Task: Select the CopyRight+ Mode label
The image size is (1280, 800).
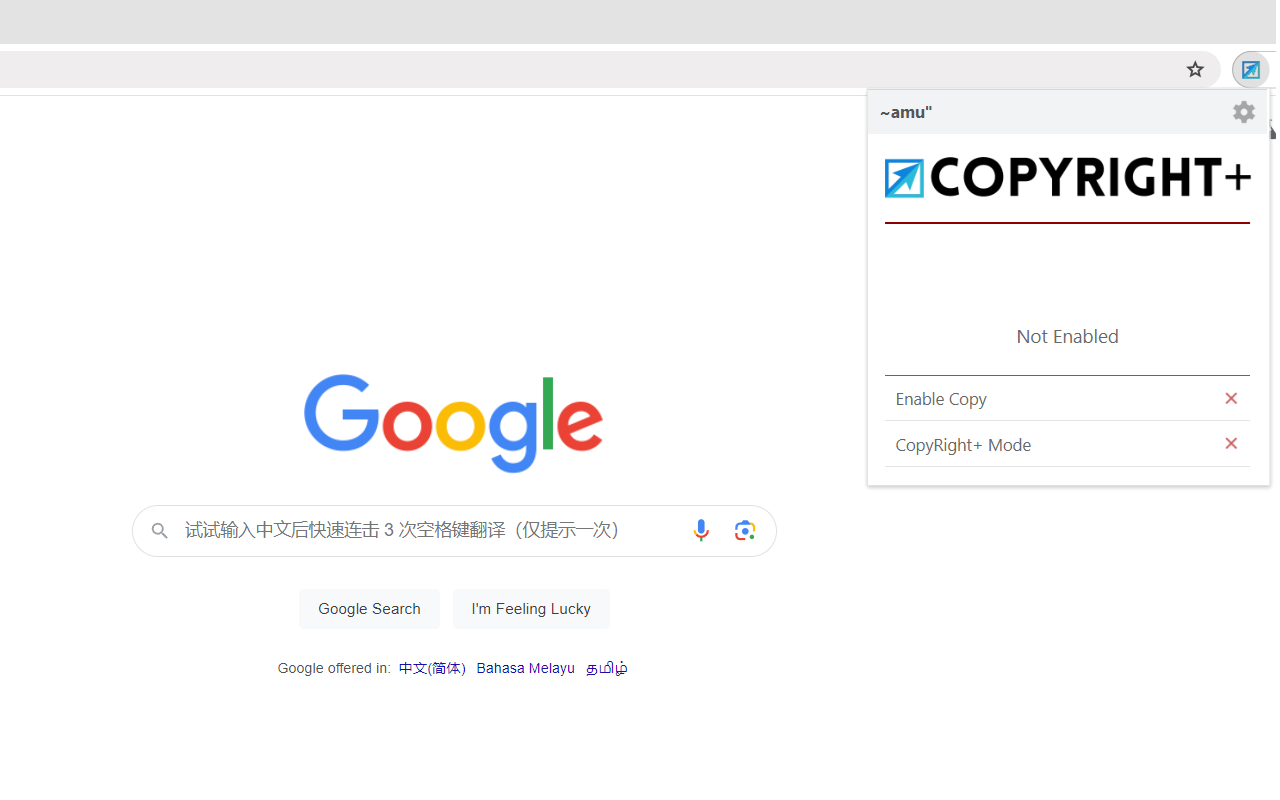Action: [963, 445]
